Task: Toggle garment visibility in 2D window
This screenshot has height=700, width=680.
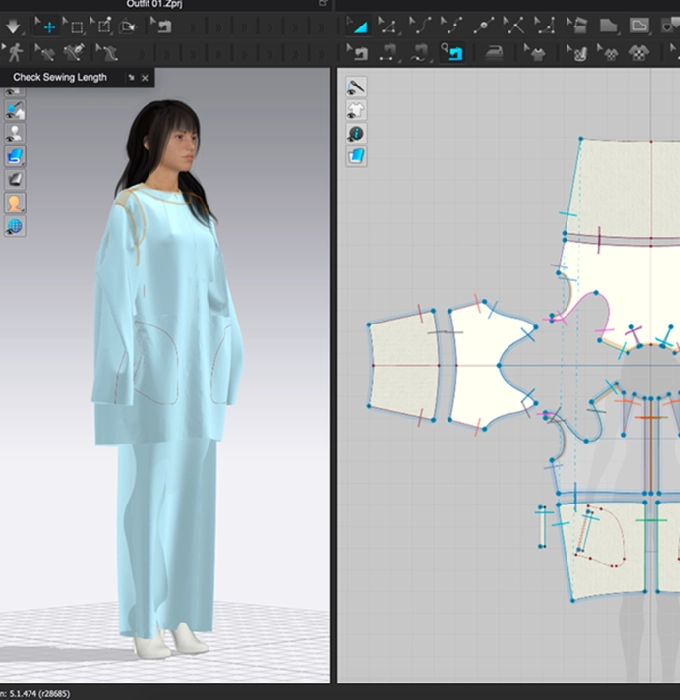Action: tap(357, 110)
